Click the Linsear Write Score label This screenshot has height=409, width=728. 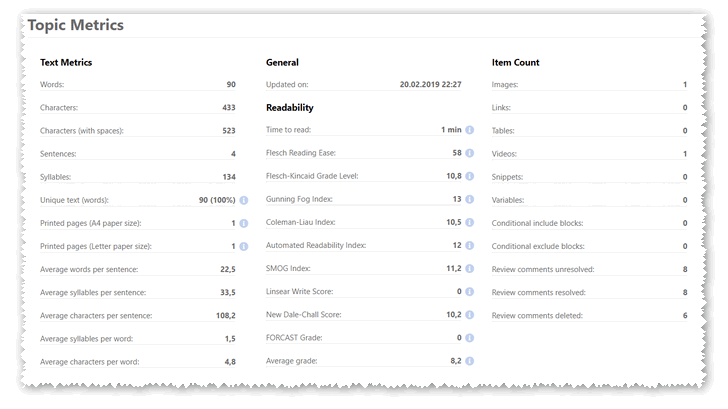coord(299,292)
